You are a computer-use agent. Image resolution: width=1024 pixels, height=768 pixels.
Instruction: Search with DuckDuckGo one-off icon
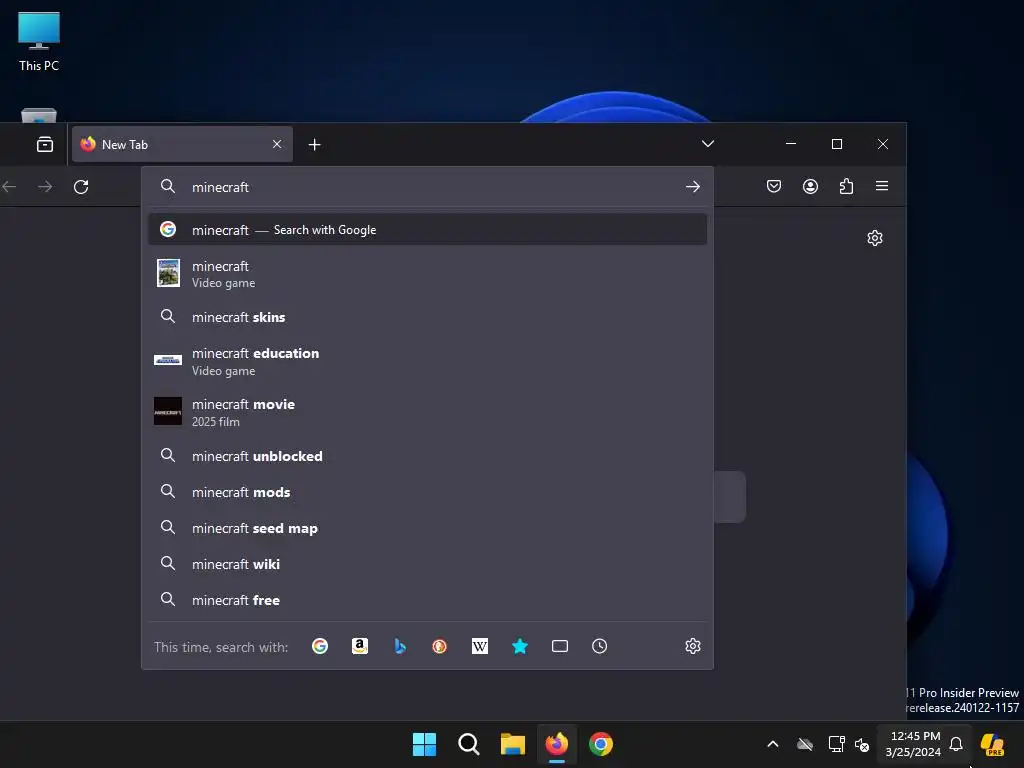pyautogui.click(x=440, y=646)
